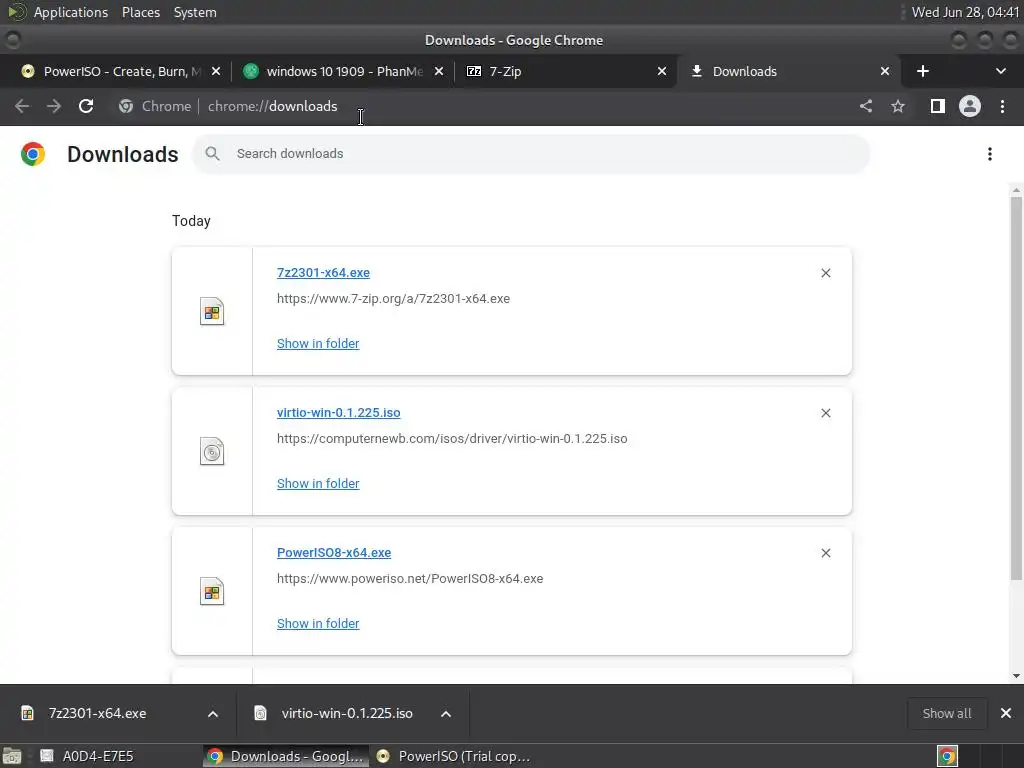Show PowerISO8-x64.exe in folder

click(x=318, y=624)
